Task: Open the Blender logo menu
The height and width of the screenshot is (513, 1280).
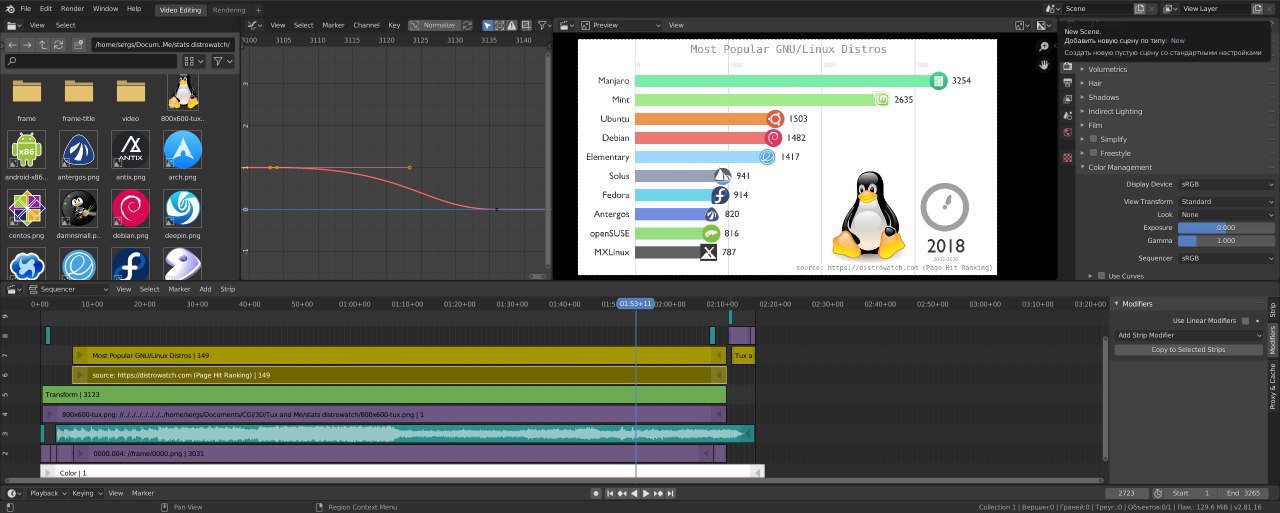Action: pyautogui.click(x=10, y=8)
